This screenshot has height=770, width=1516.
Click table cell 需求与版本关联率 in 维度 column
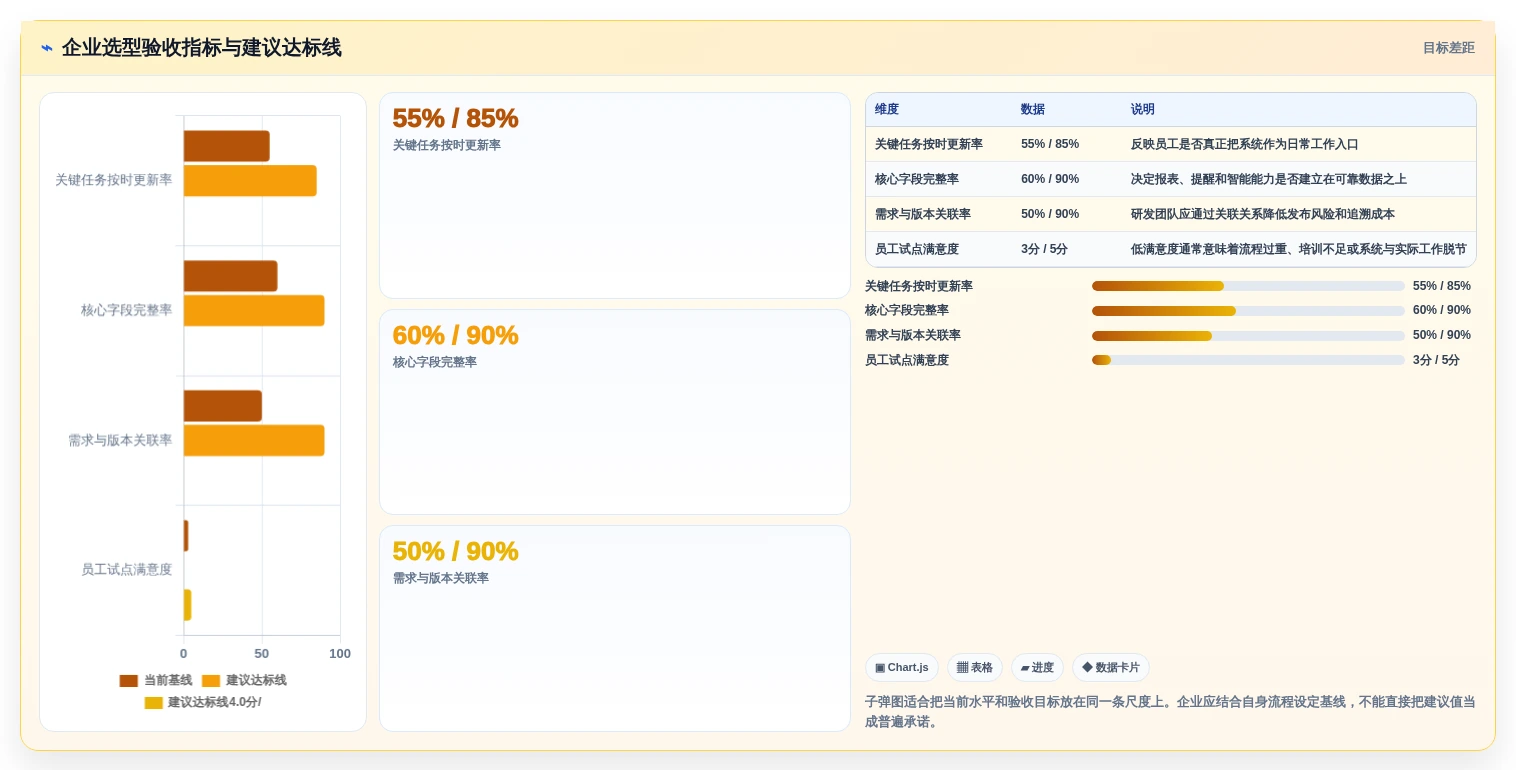pos(923,214)
